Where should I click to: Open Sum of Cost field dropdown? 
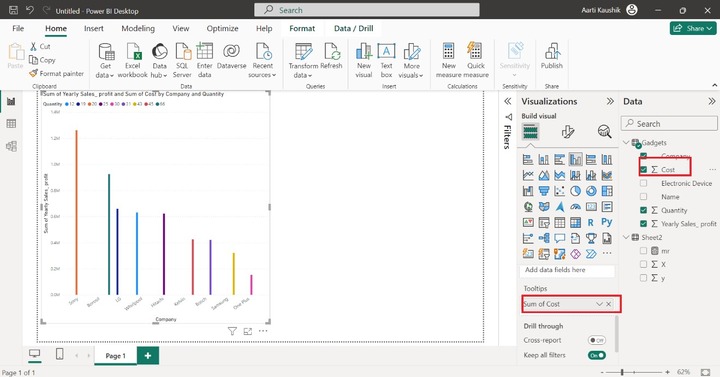(x=599, y=304)
